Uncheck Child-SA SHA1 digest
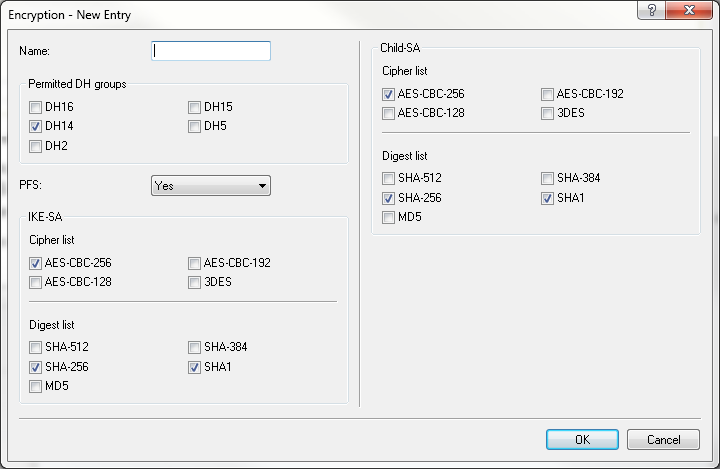The height and width of the screenshot is (469, 720). 548,198
